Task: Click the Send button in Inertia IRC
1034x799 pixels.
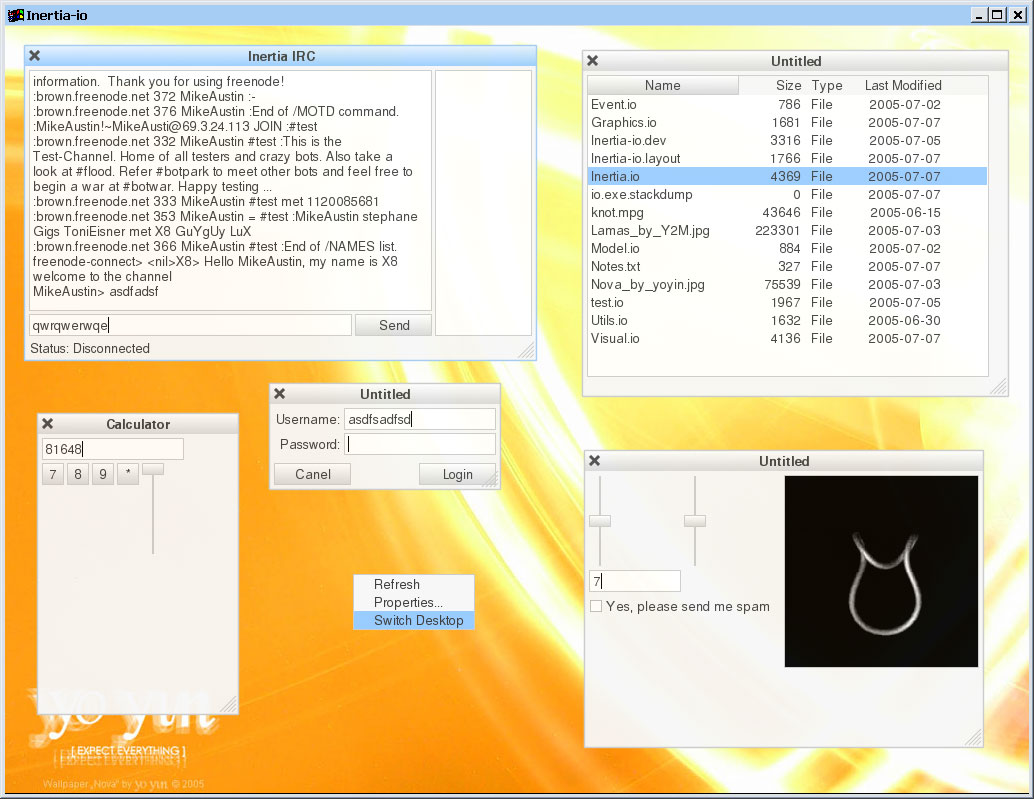Action: coord(394,325)
